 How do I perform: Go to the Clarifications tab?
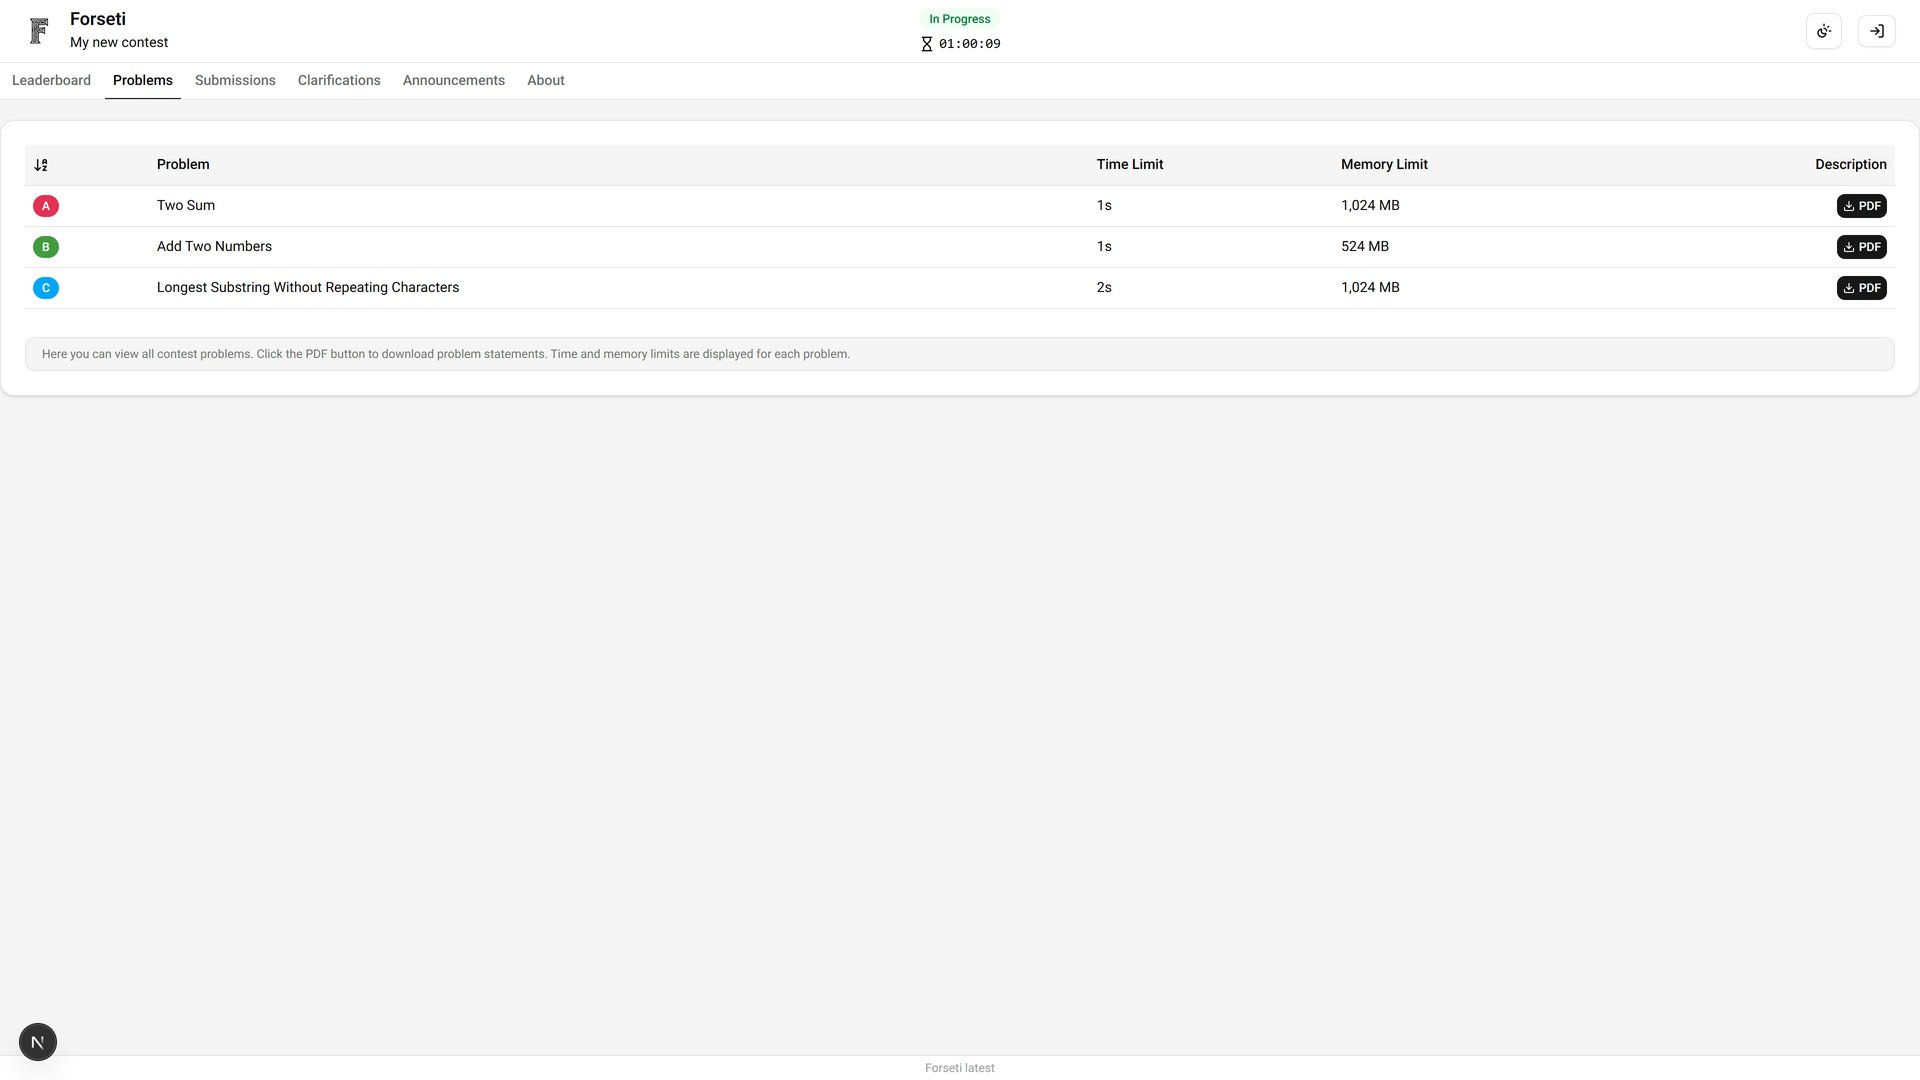click(x=339, y=80)
